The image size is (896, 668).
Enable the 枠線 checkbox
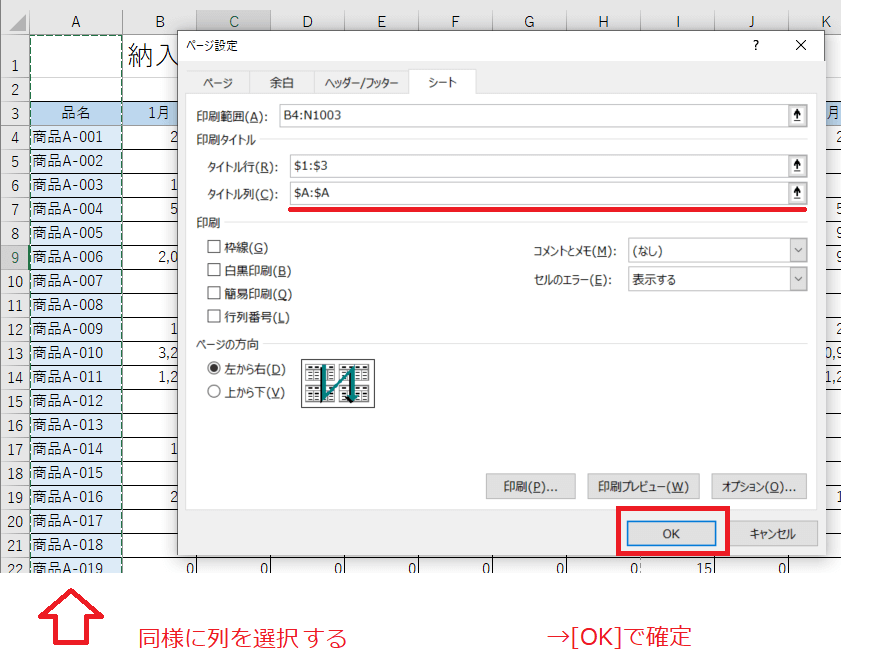(x=215, y=244)
